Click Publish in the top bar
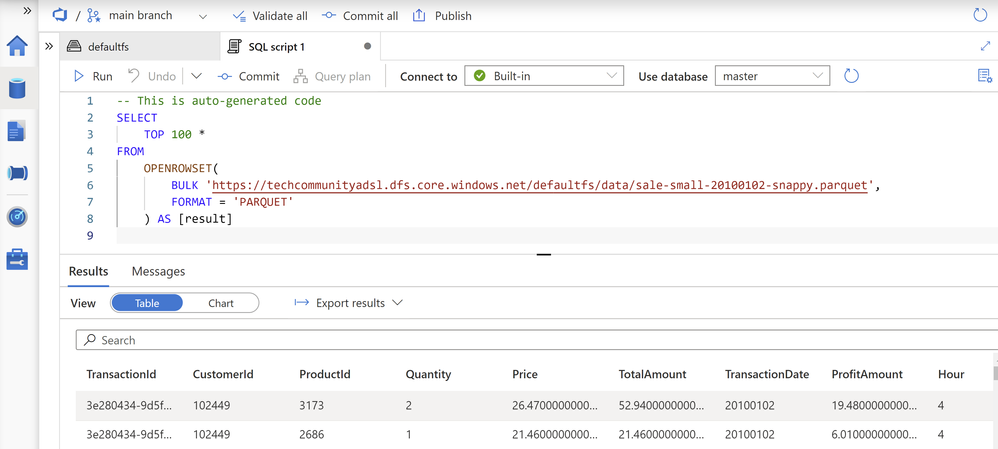Image resolution: width=998 pixels, height=449 pixels. point(442,16)
